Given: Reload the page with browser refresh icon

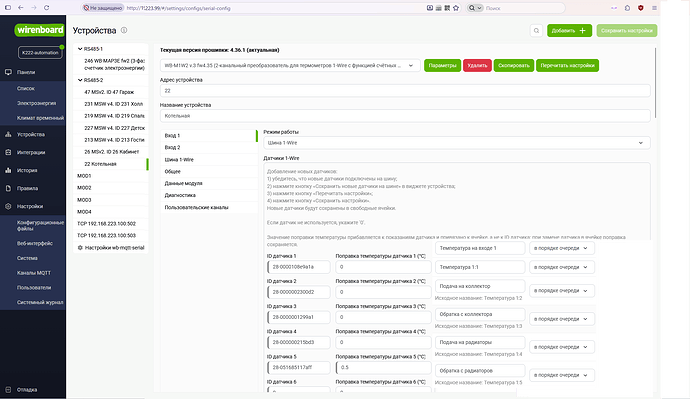Looking at the screenshot, I should (47, 8).
